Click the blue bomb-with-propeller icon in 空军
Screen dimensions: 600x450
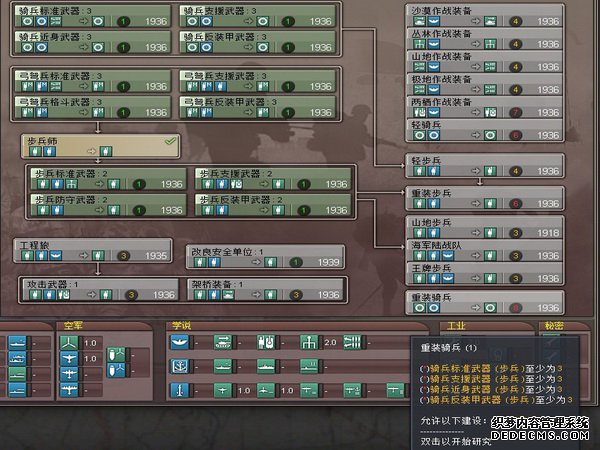tap(116, 370)
